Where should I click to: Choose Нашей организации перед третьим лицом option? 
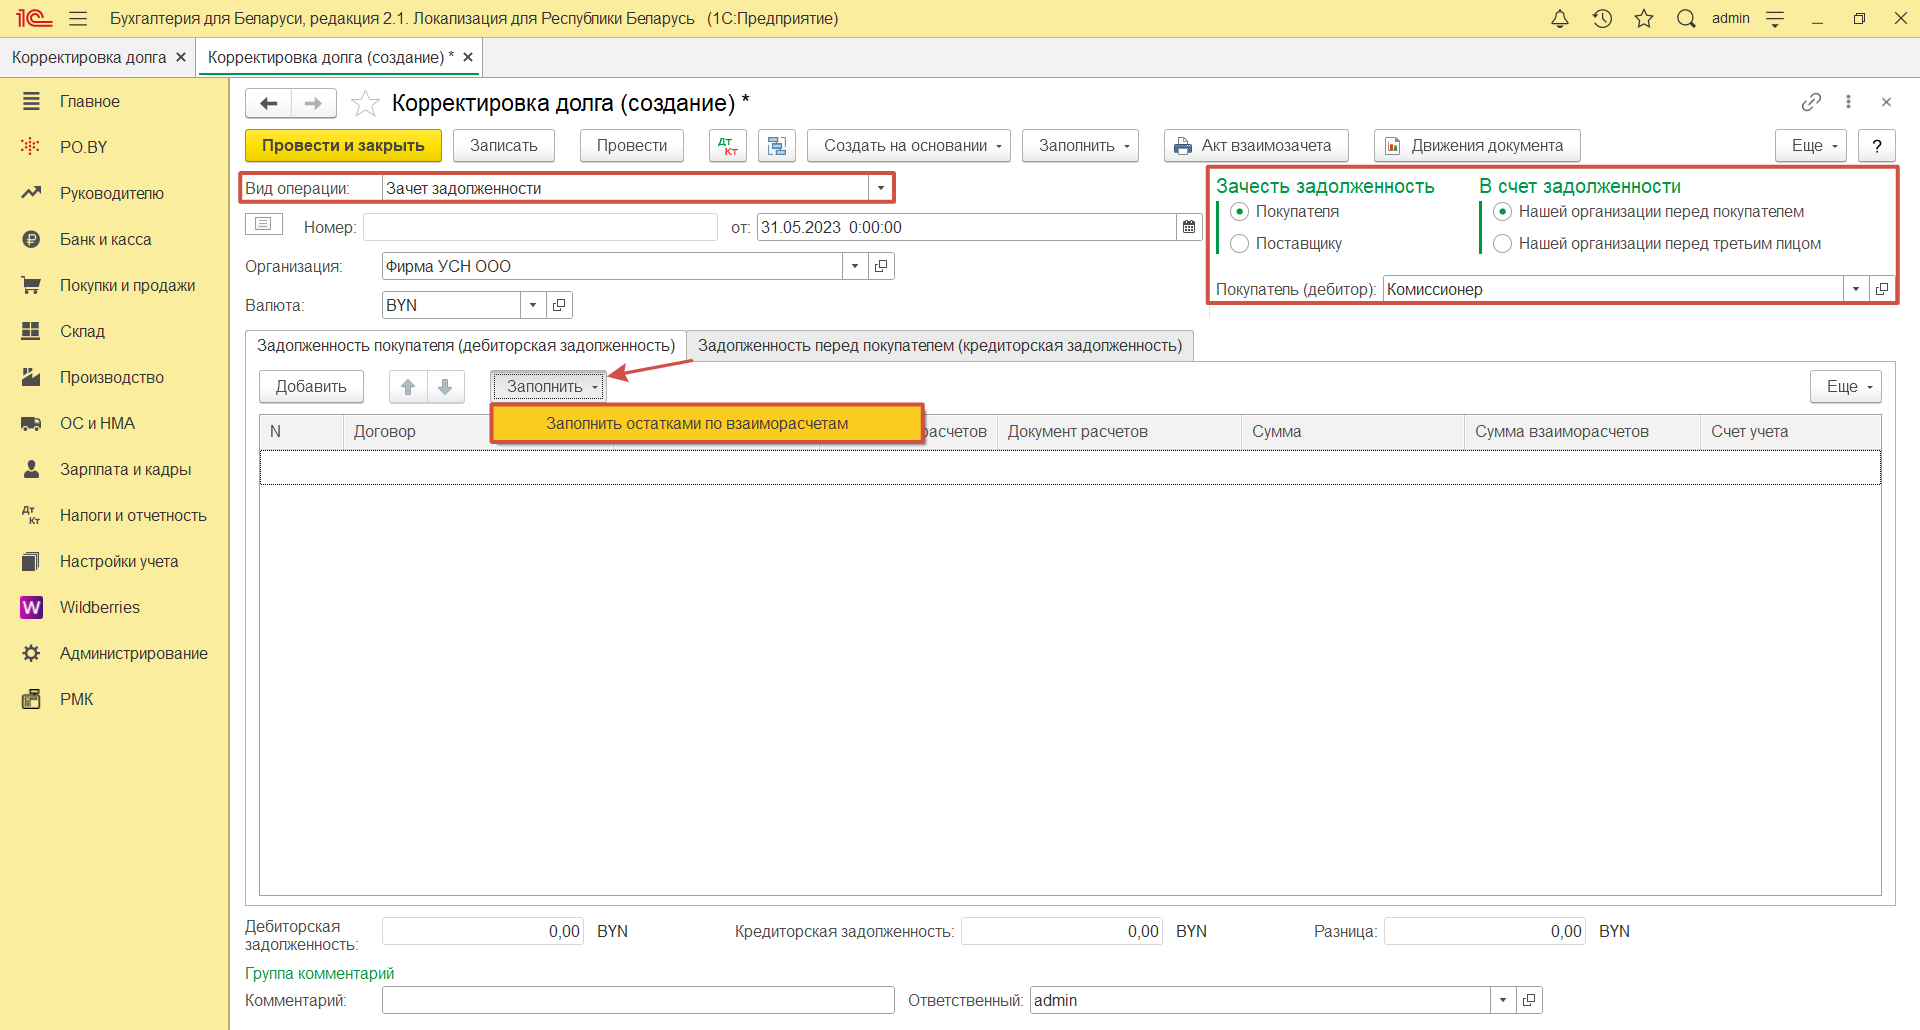tap(1502, 243)
